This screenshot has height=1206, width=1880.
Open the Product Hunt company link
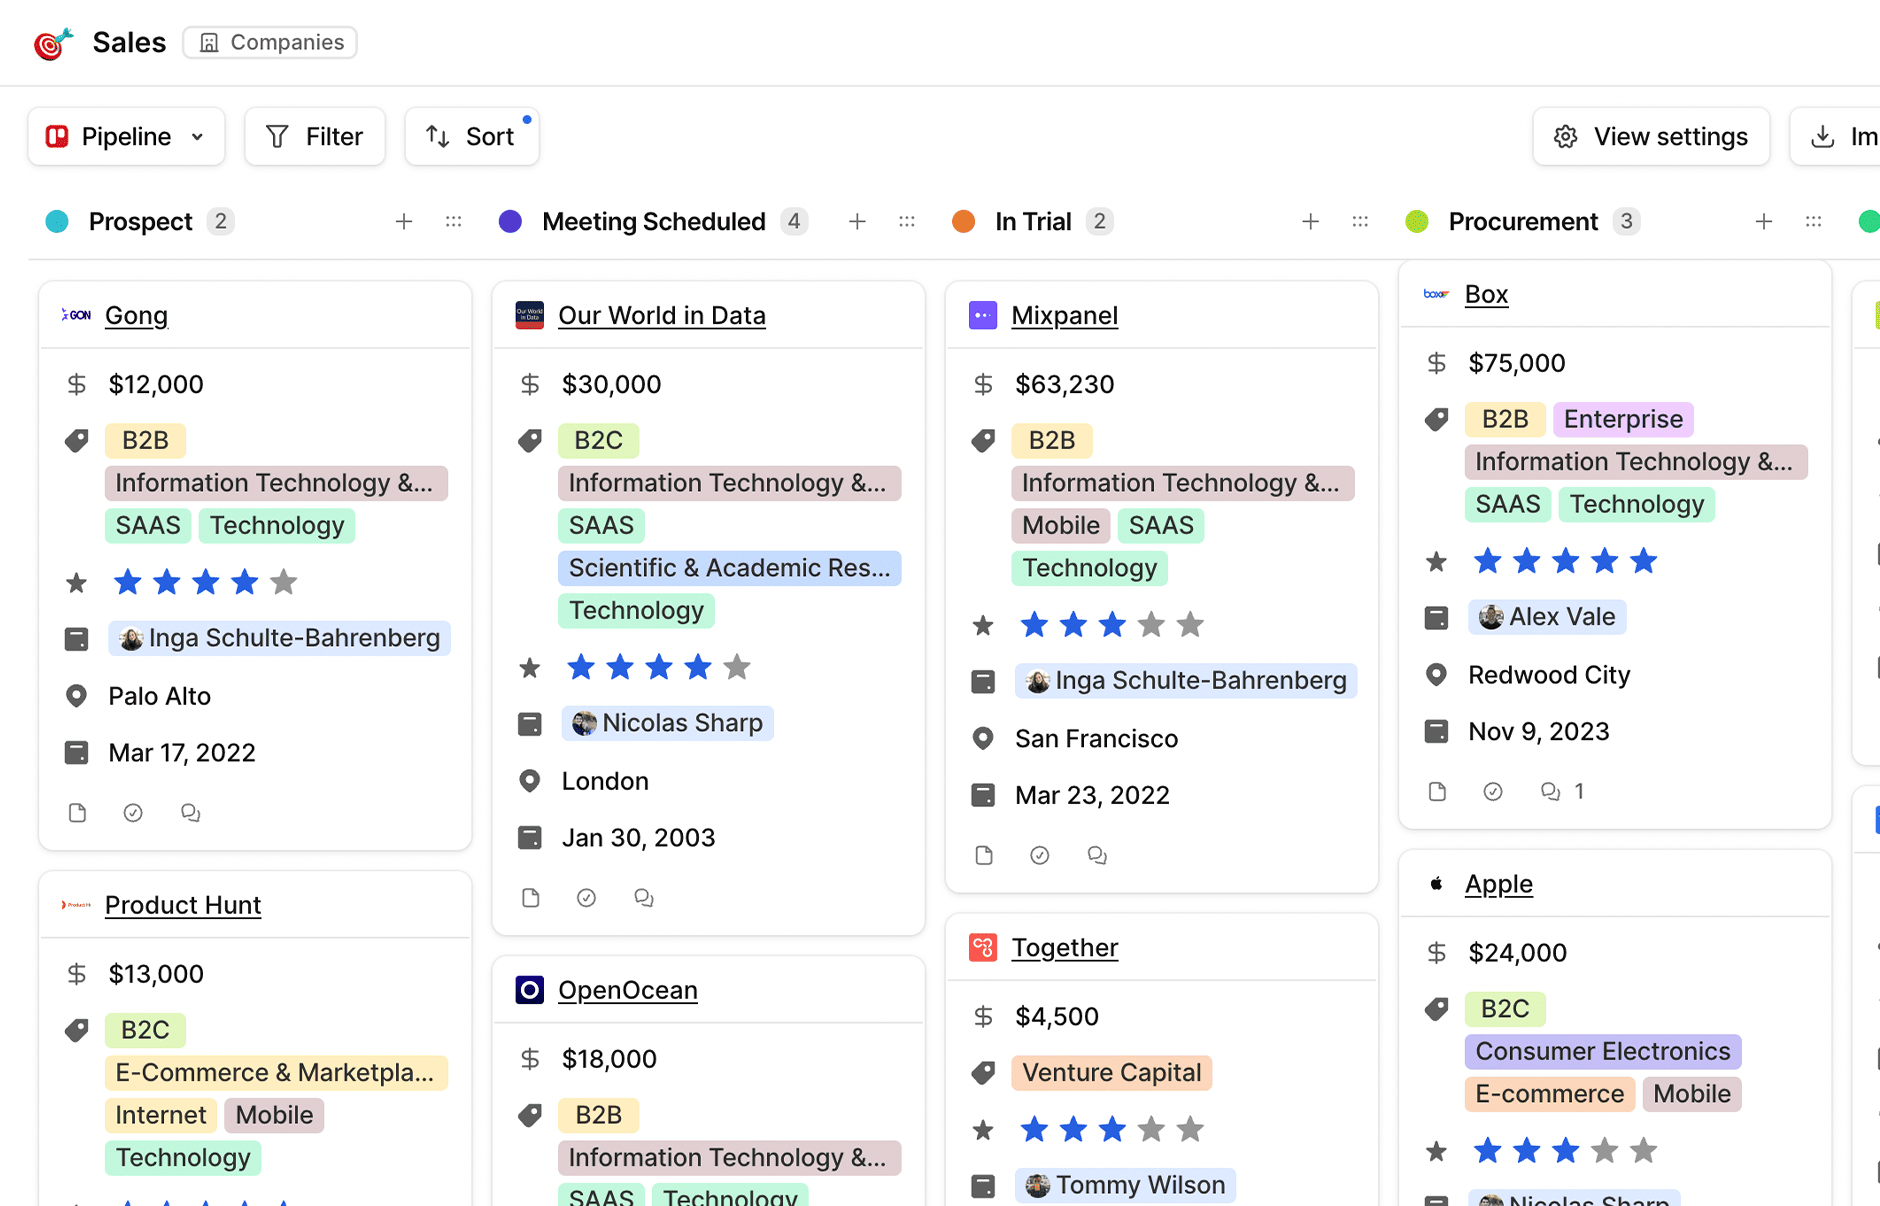(183, 905)
